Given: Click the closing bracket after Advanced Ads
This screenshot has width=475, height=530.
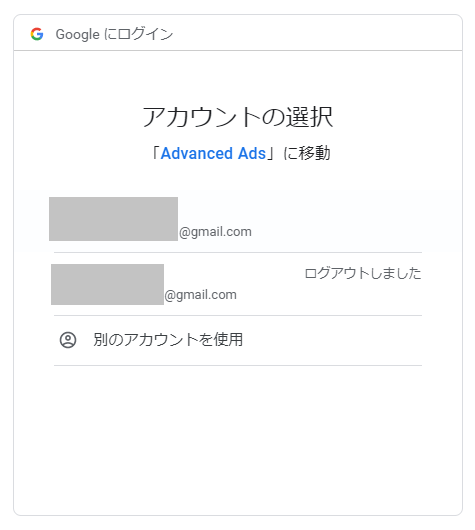Looking at the screenshot, I should [x=272, y=153].
